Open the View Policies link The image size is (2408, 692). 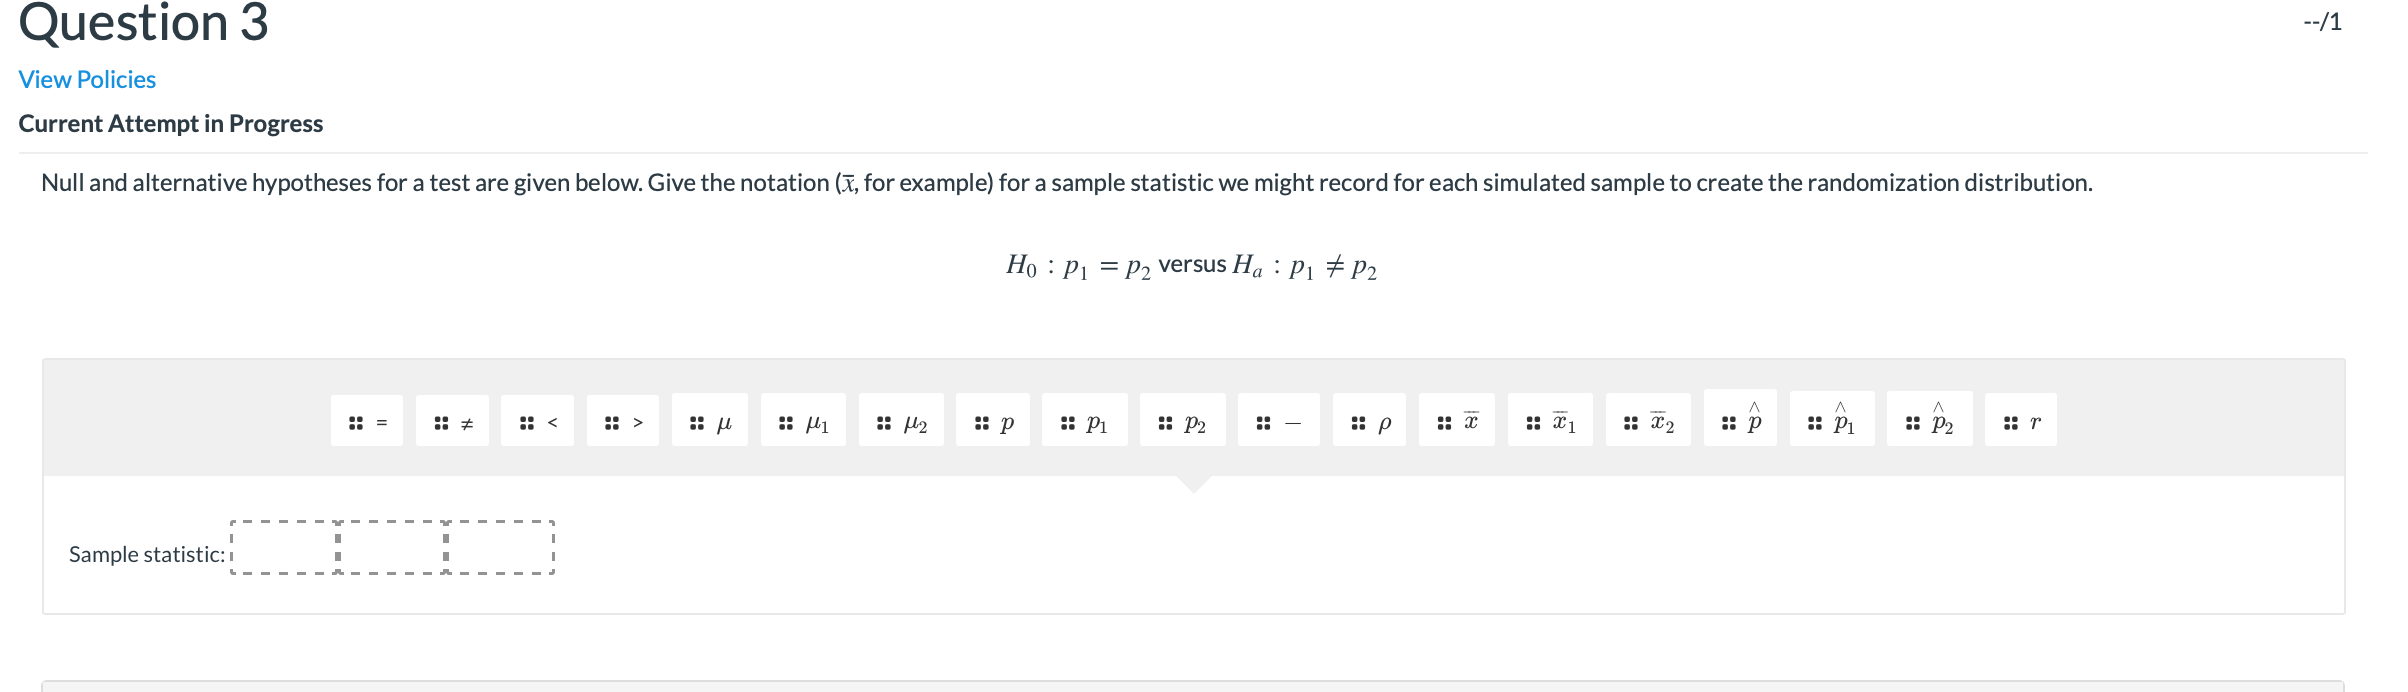coord(86,79)
